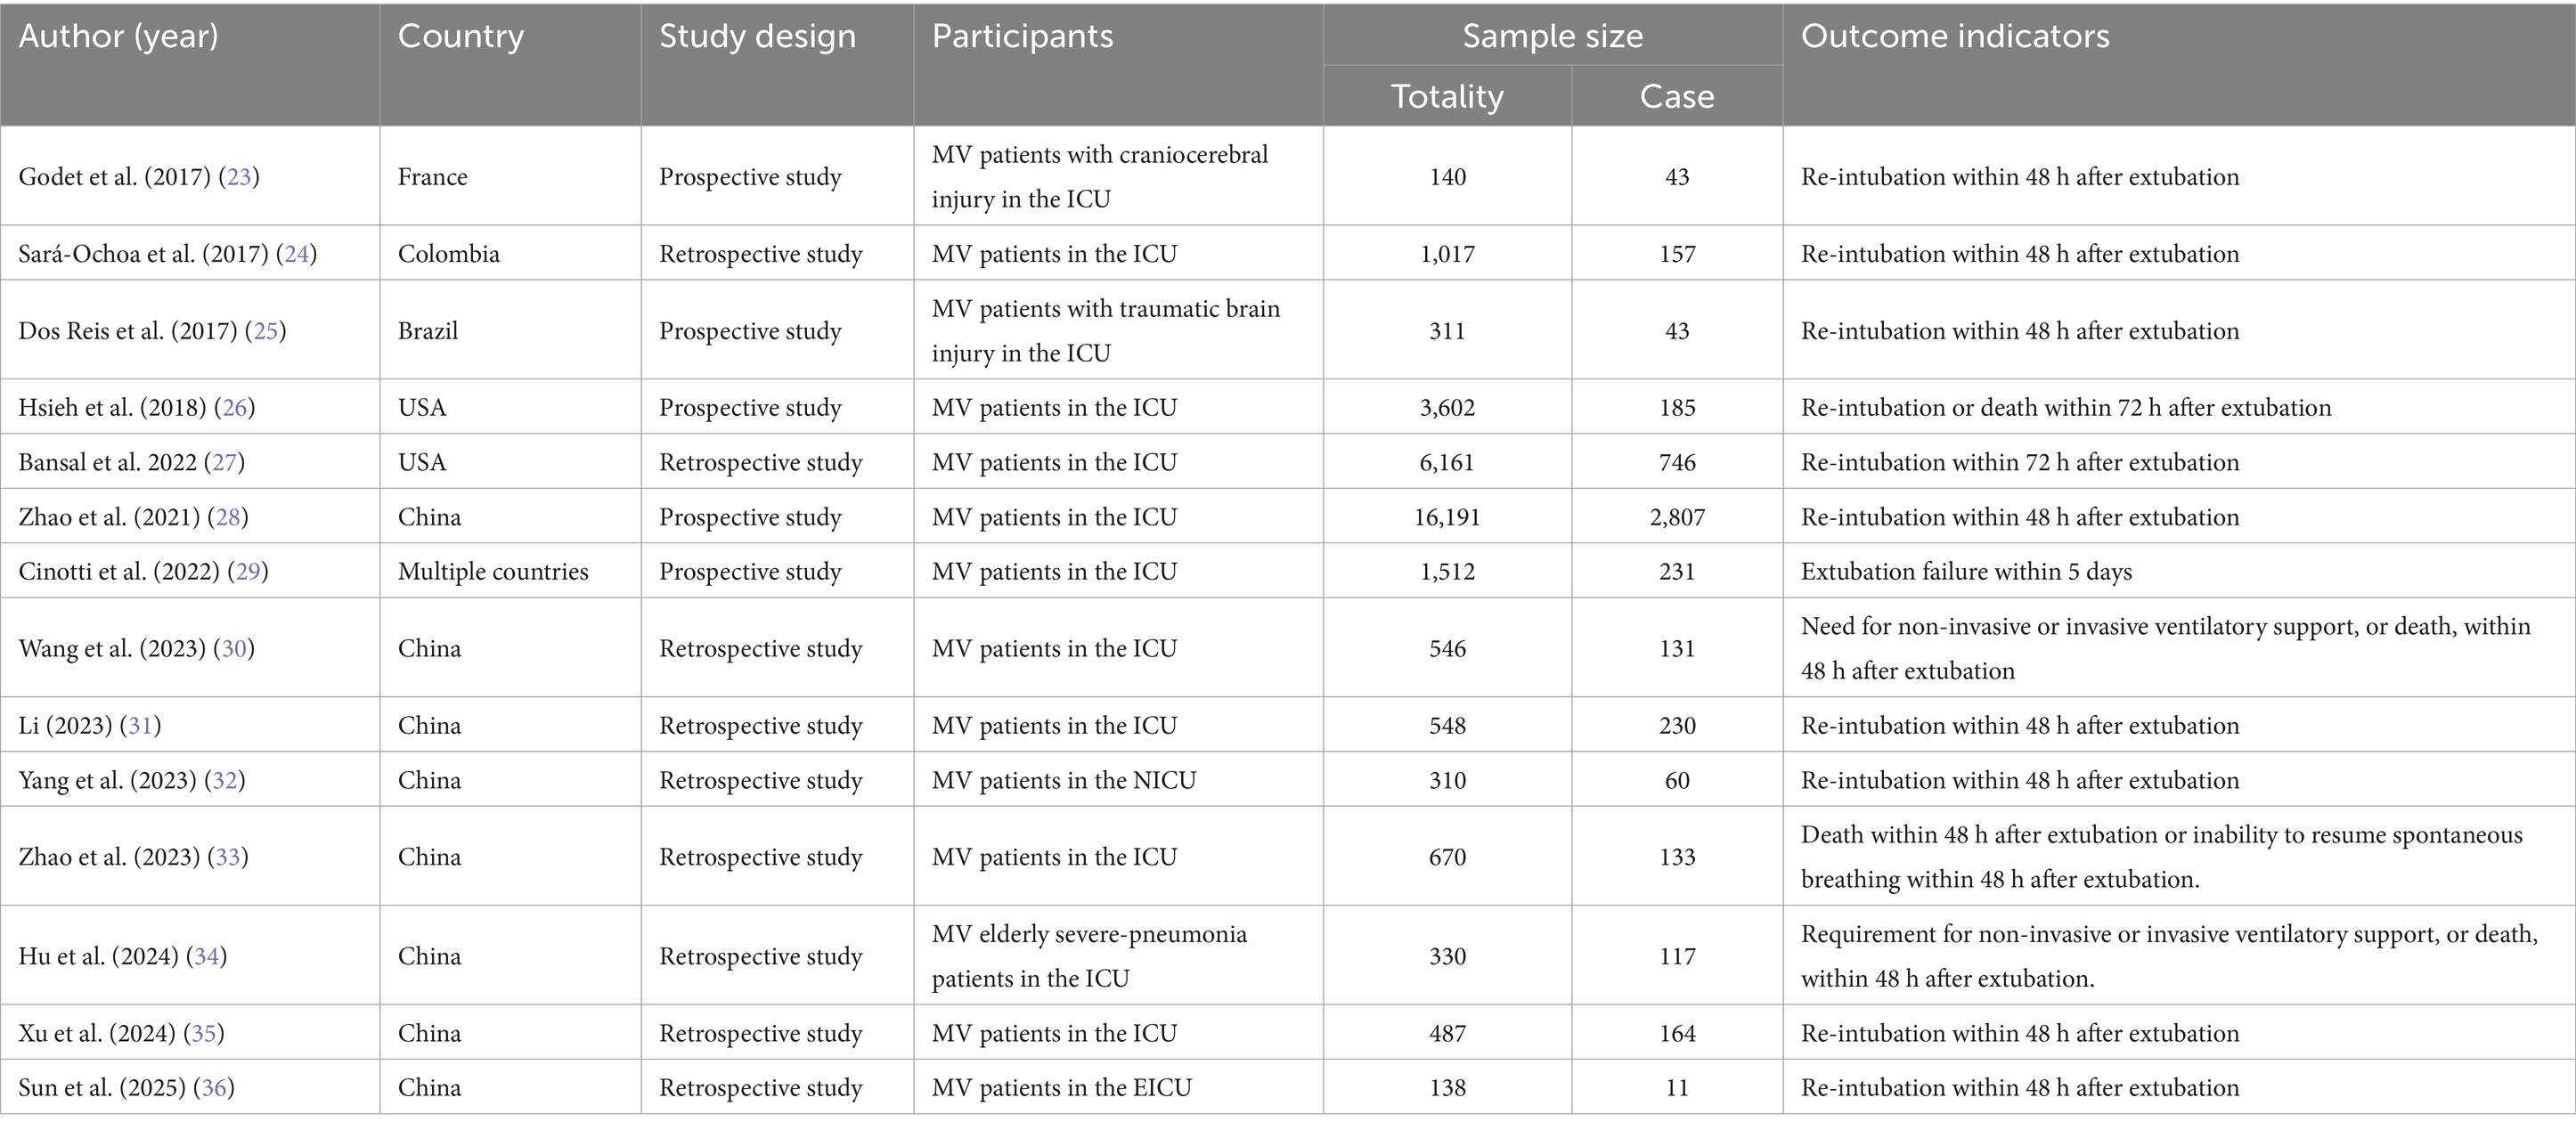Open citation 34 for Hu et al.

(206, 957)
